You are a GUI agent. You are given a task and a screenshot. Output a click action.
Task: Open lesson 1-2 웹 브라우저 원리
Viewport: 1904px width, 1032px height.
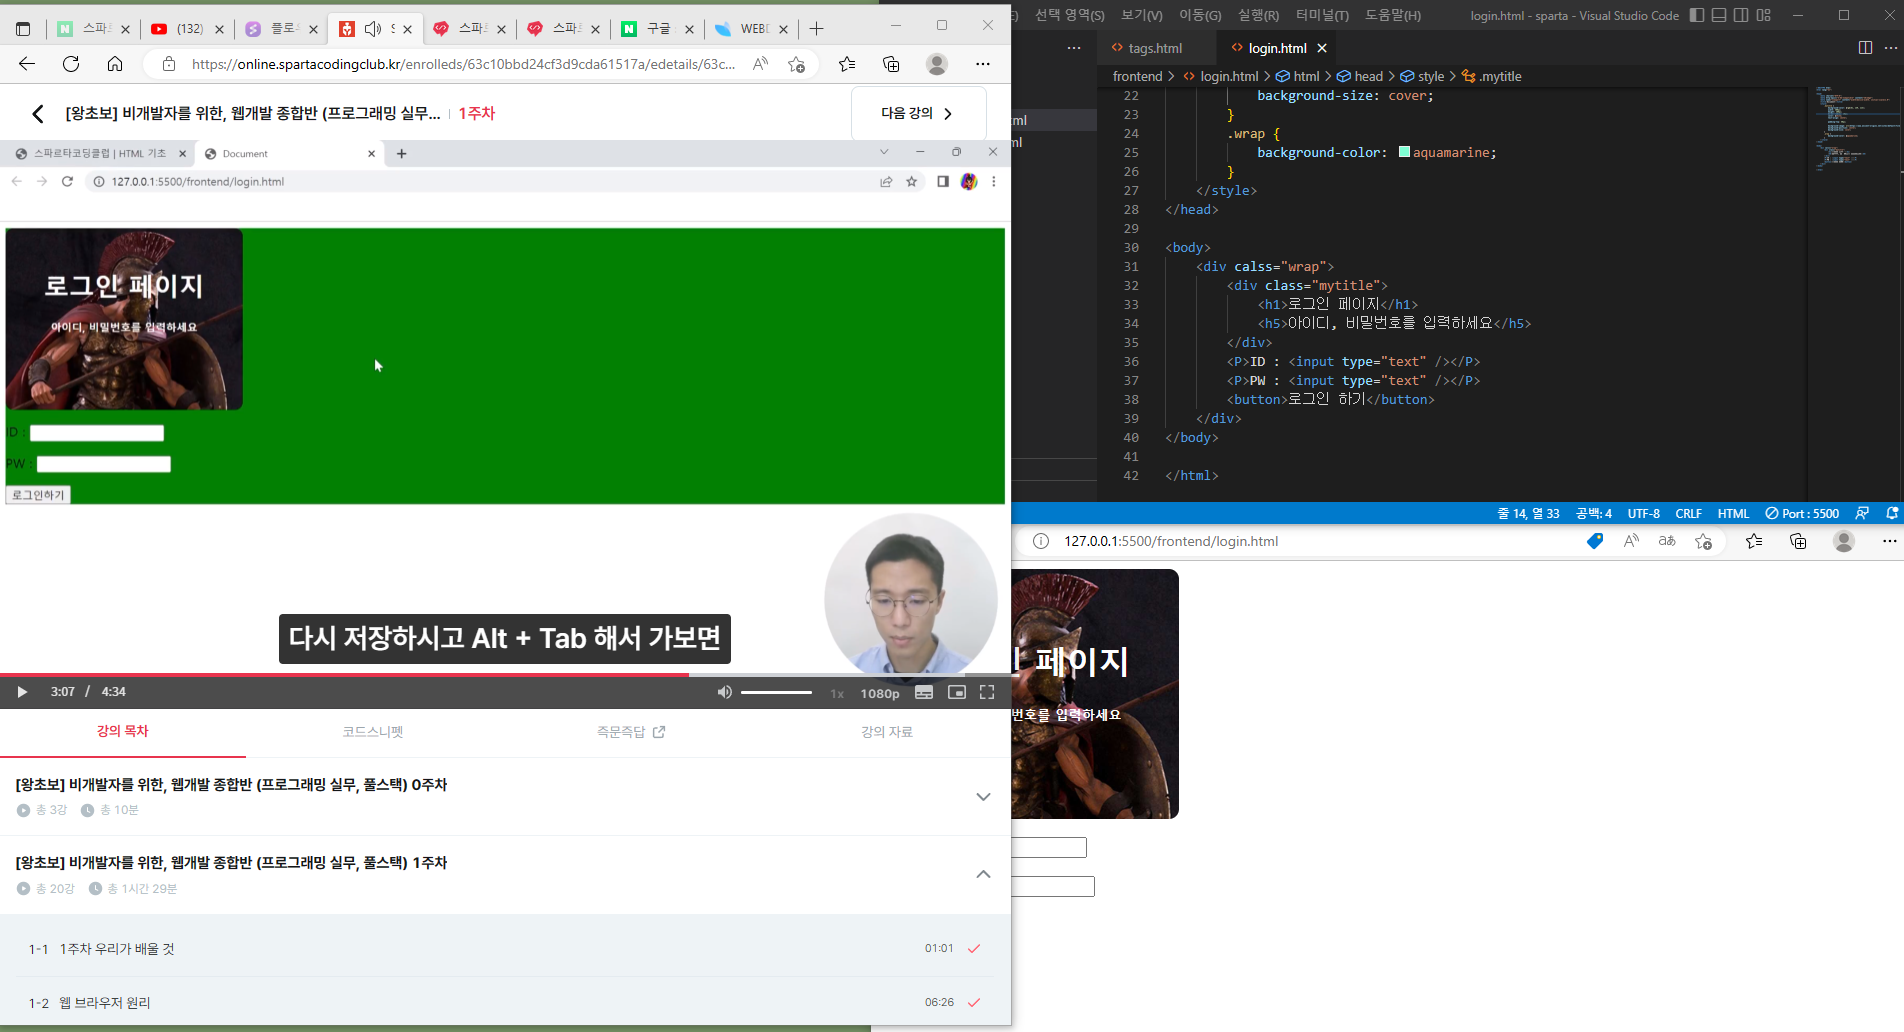(505, 1002)
